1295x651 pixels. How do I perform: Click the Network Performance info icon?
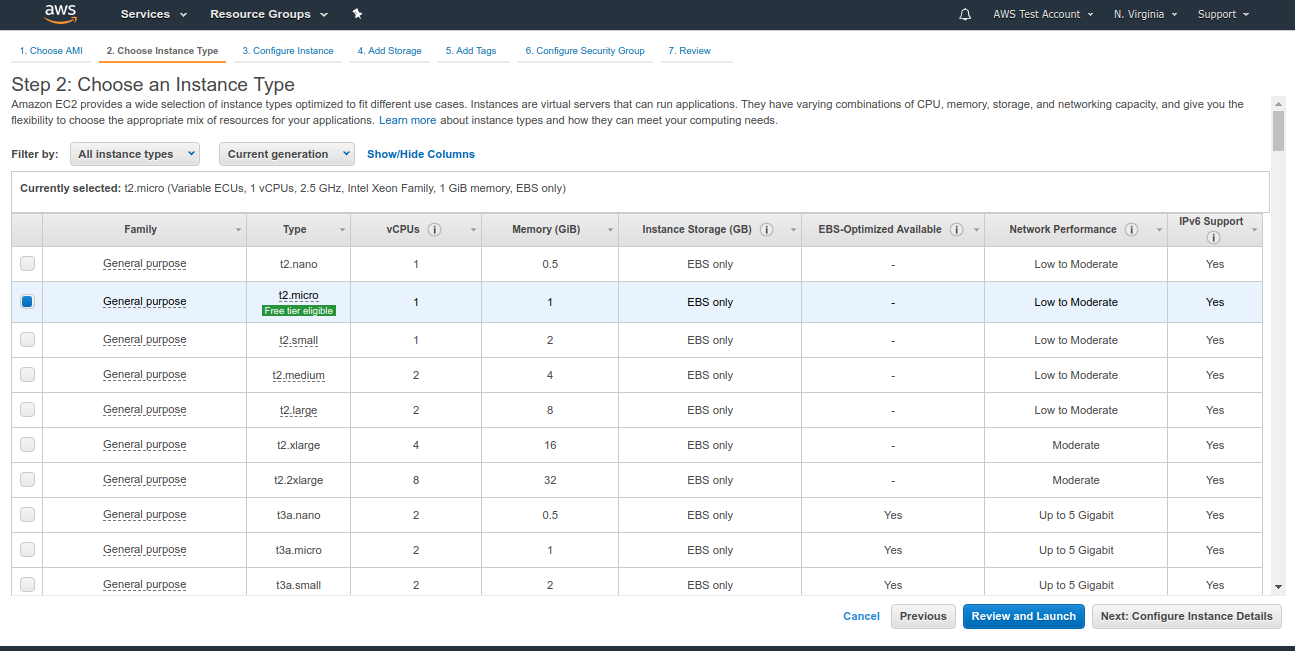pos(1131,229)
